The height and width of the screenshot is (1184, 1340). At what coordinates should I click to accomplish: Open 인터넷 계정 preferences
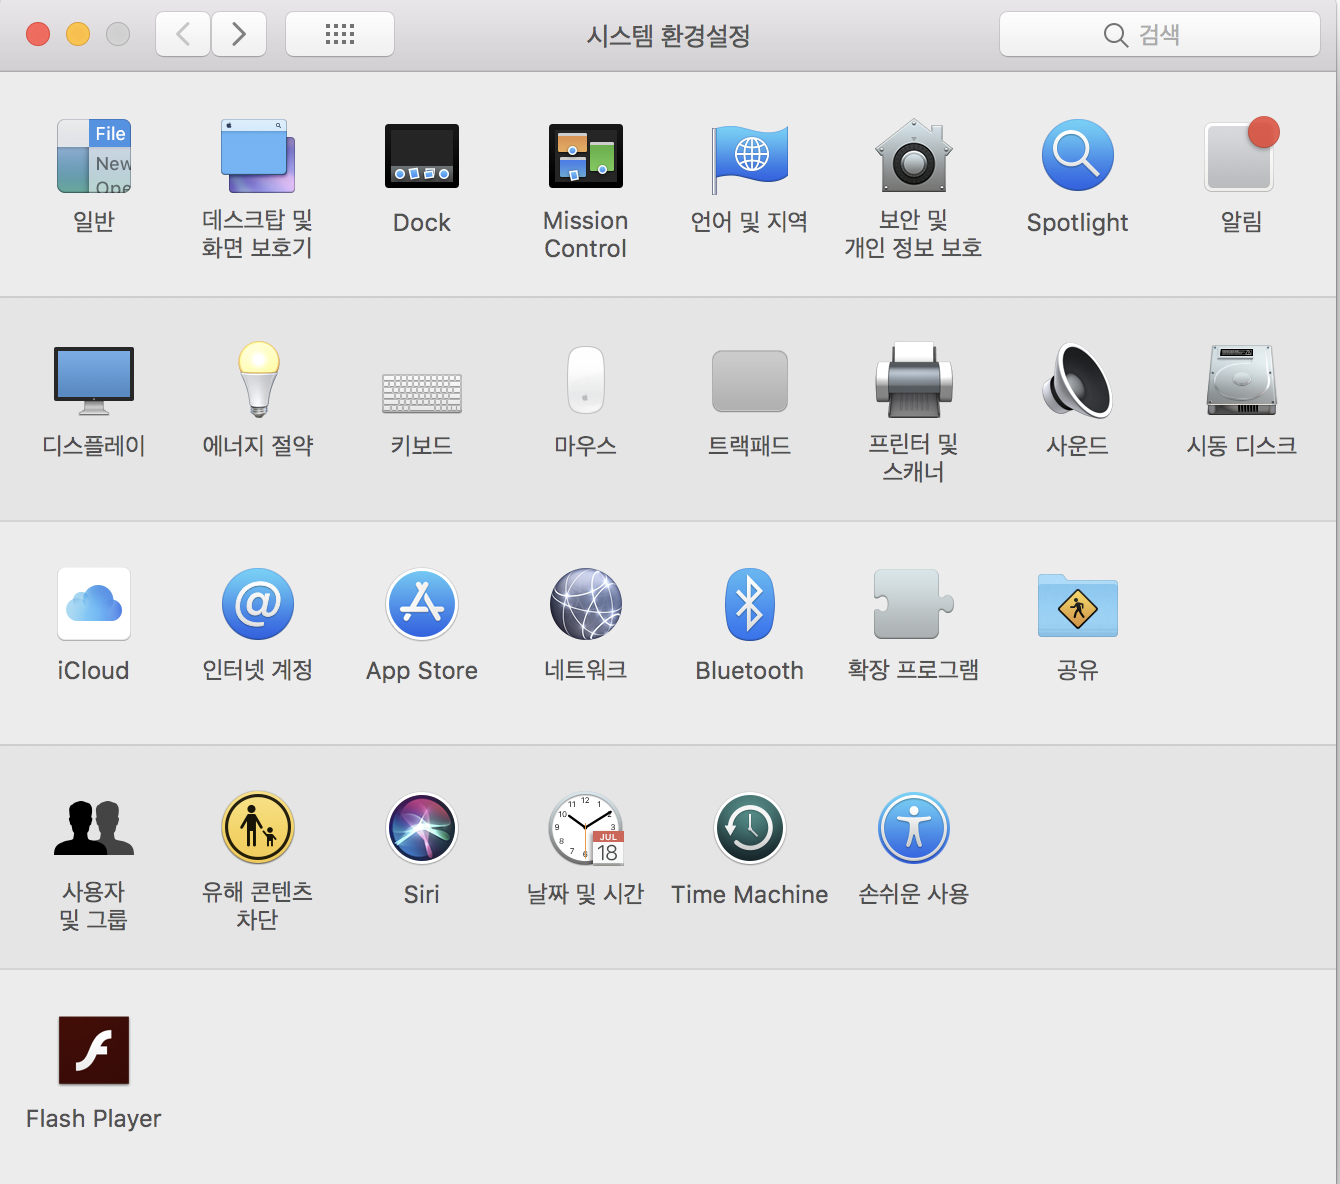pos(258,604)
